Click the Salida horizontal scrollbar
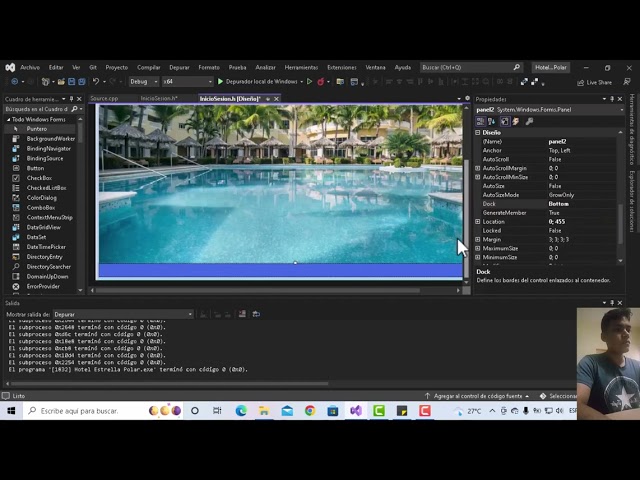The height and width of the screenshot is (480, 640). pyautogui.click(x=169, y=384)
